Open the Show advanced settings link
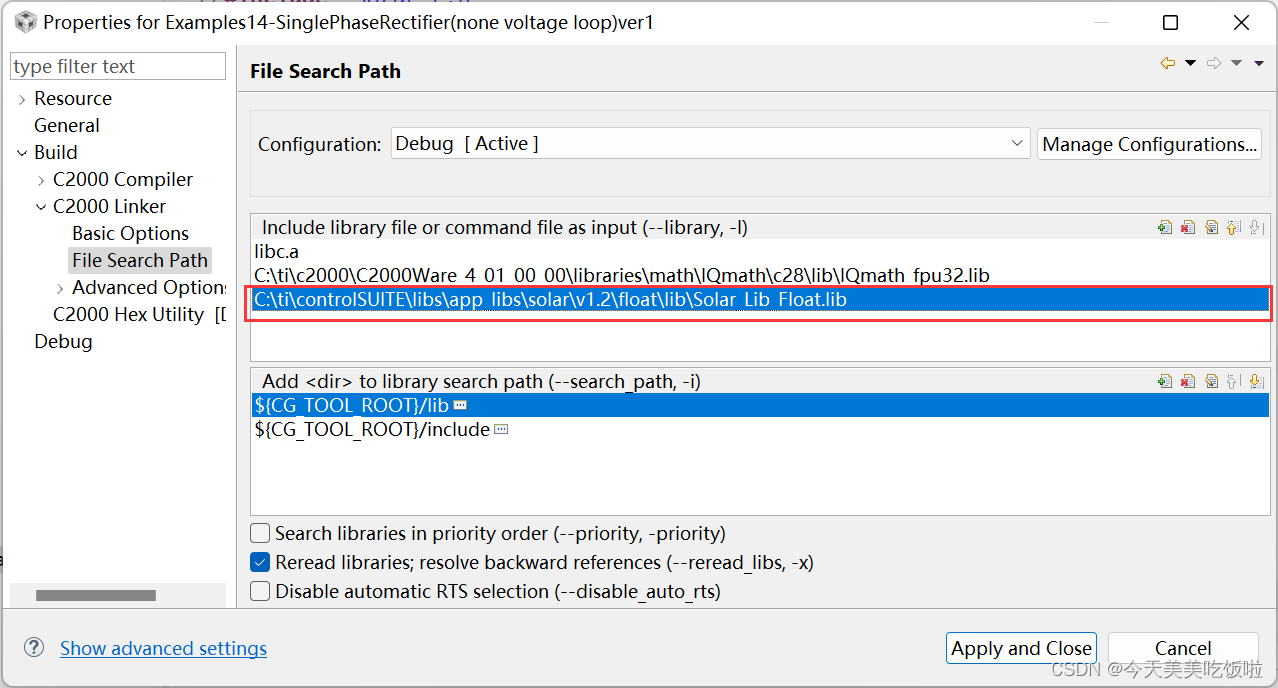The image size is (1278, 688). pos(163,648)
